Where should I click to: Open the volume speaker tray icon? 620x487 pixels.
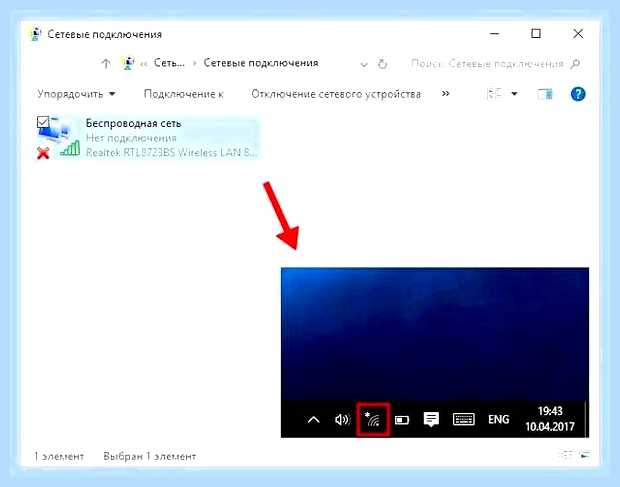pos(342,419)
